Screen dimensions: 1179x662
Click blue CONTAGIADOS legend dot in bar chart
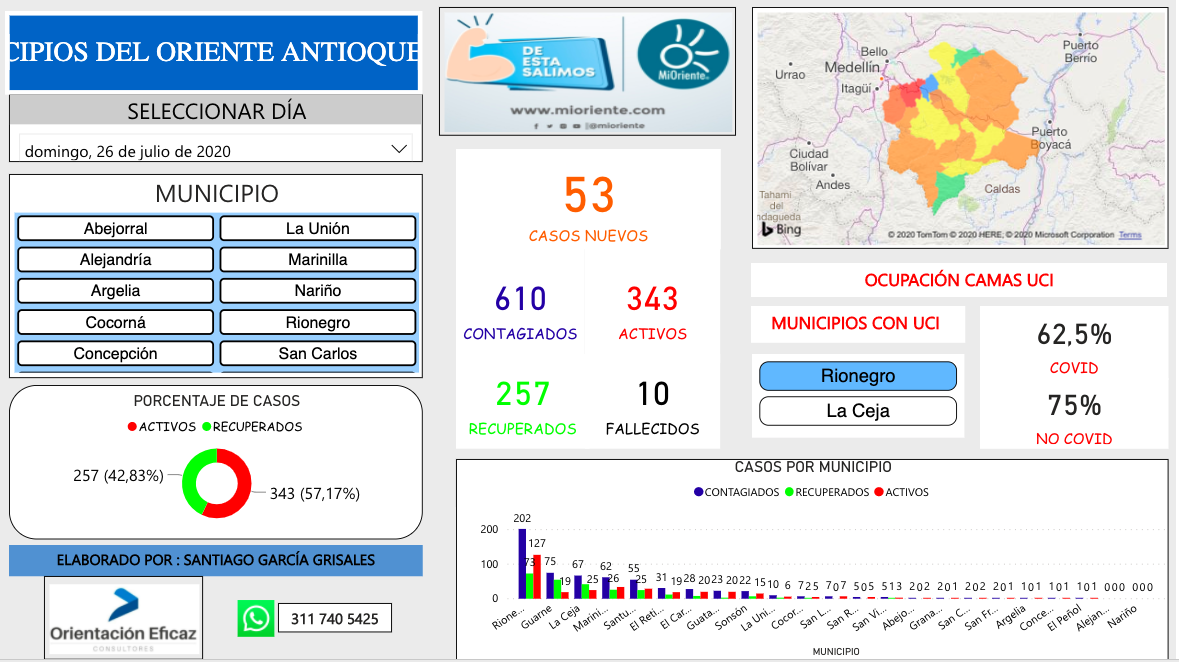[698, 492]
